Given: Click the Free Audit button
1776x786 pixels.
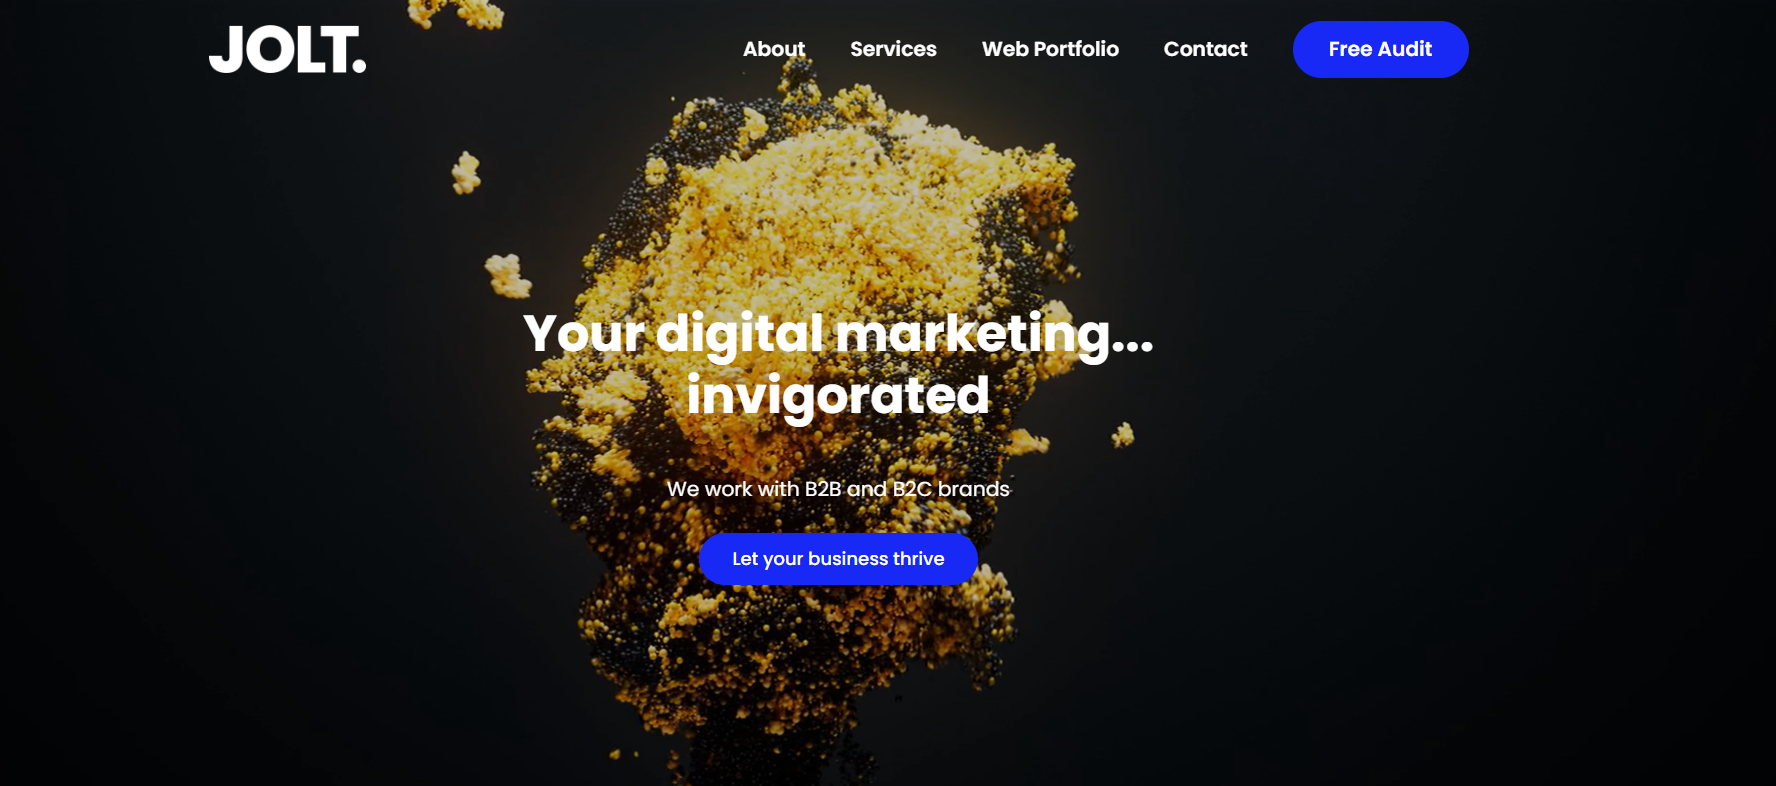Looking at the screenshot, I should click(1380, 49).
